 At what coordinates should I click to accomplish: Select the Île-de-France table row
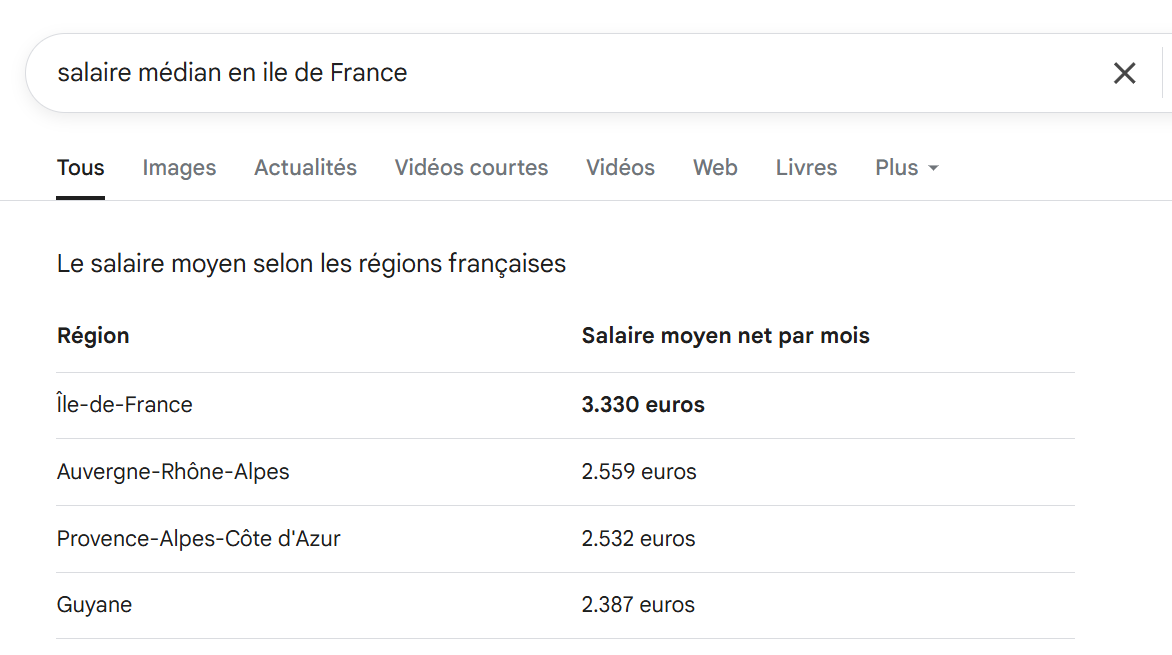pyautogui.click(x=566, y=405)
